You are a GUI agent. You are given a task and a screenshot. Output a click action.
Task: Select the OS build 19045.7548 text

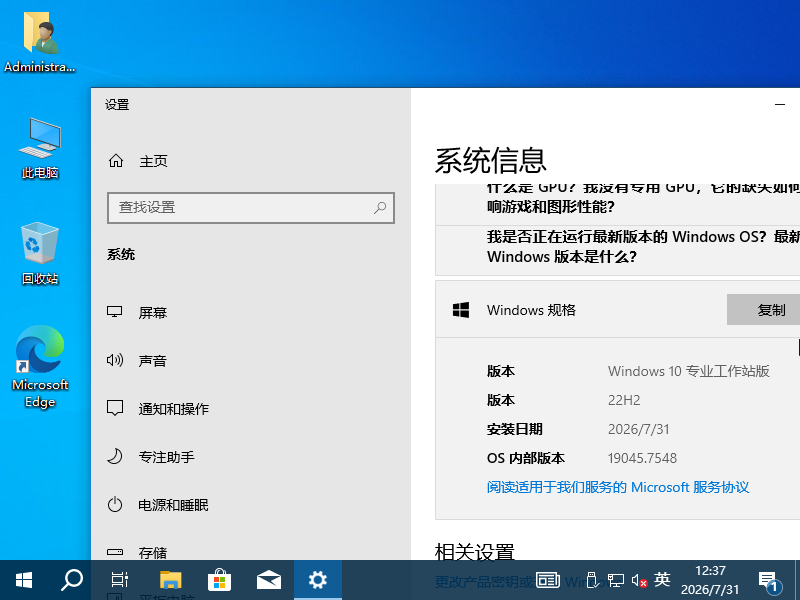(642, 458)
